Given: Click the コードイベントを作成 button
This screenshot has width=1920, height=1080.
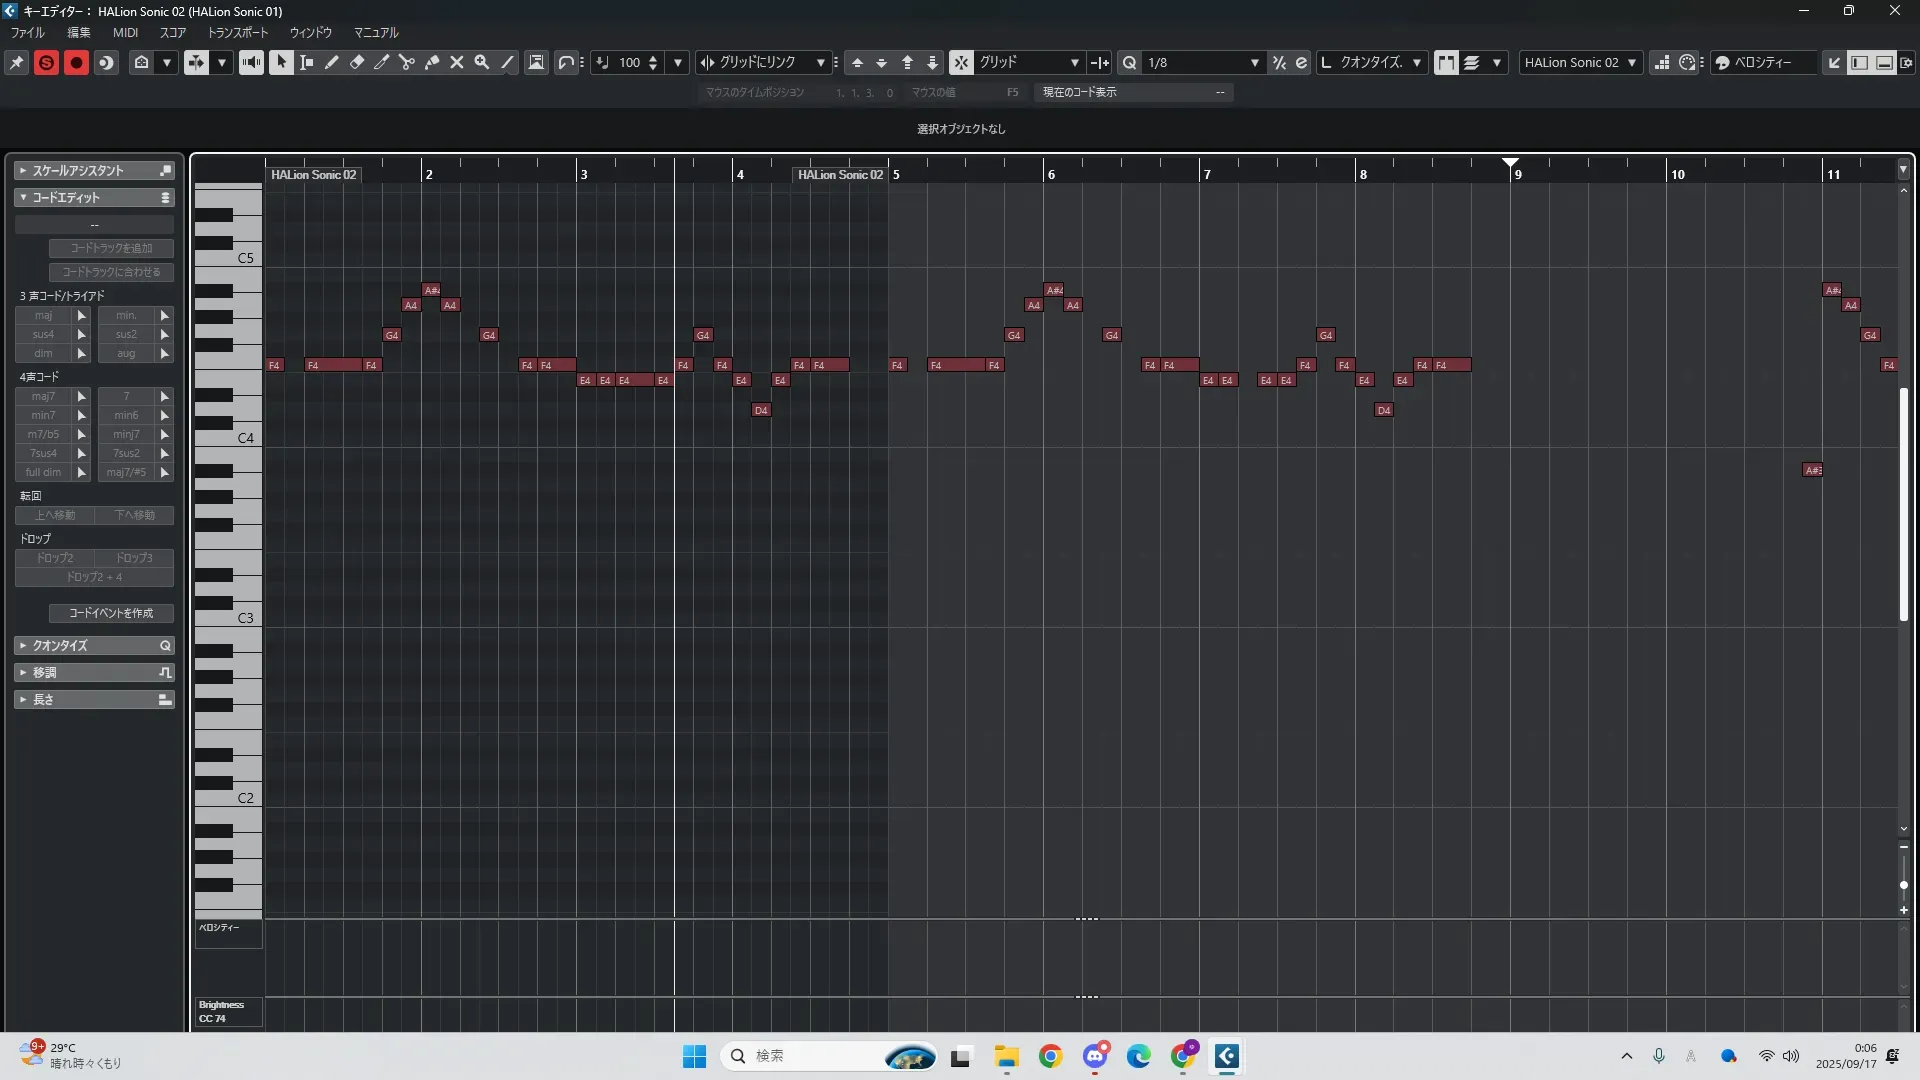Looking at the screenshot, I should 111,613.
